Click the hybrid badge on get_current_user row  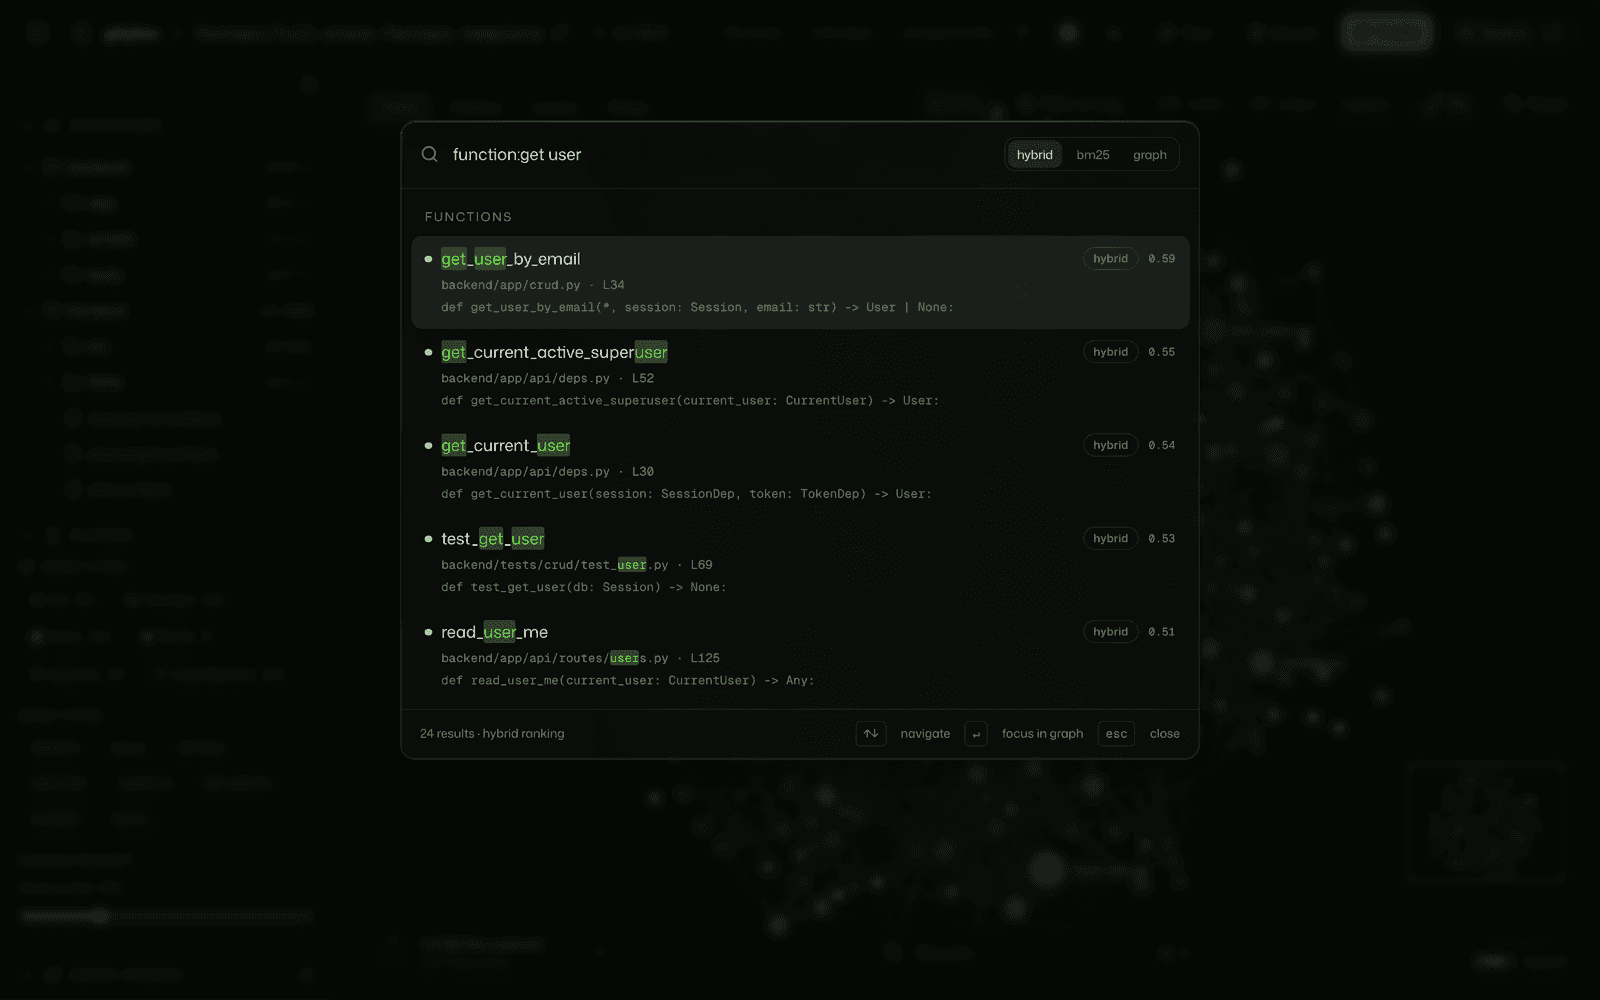(x=1110, y=445)
